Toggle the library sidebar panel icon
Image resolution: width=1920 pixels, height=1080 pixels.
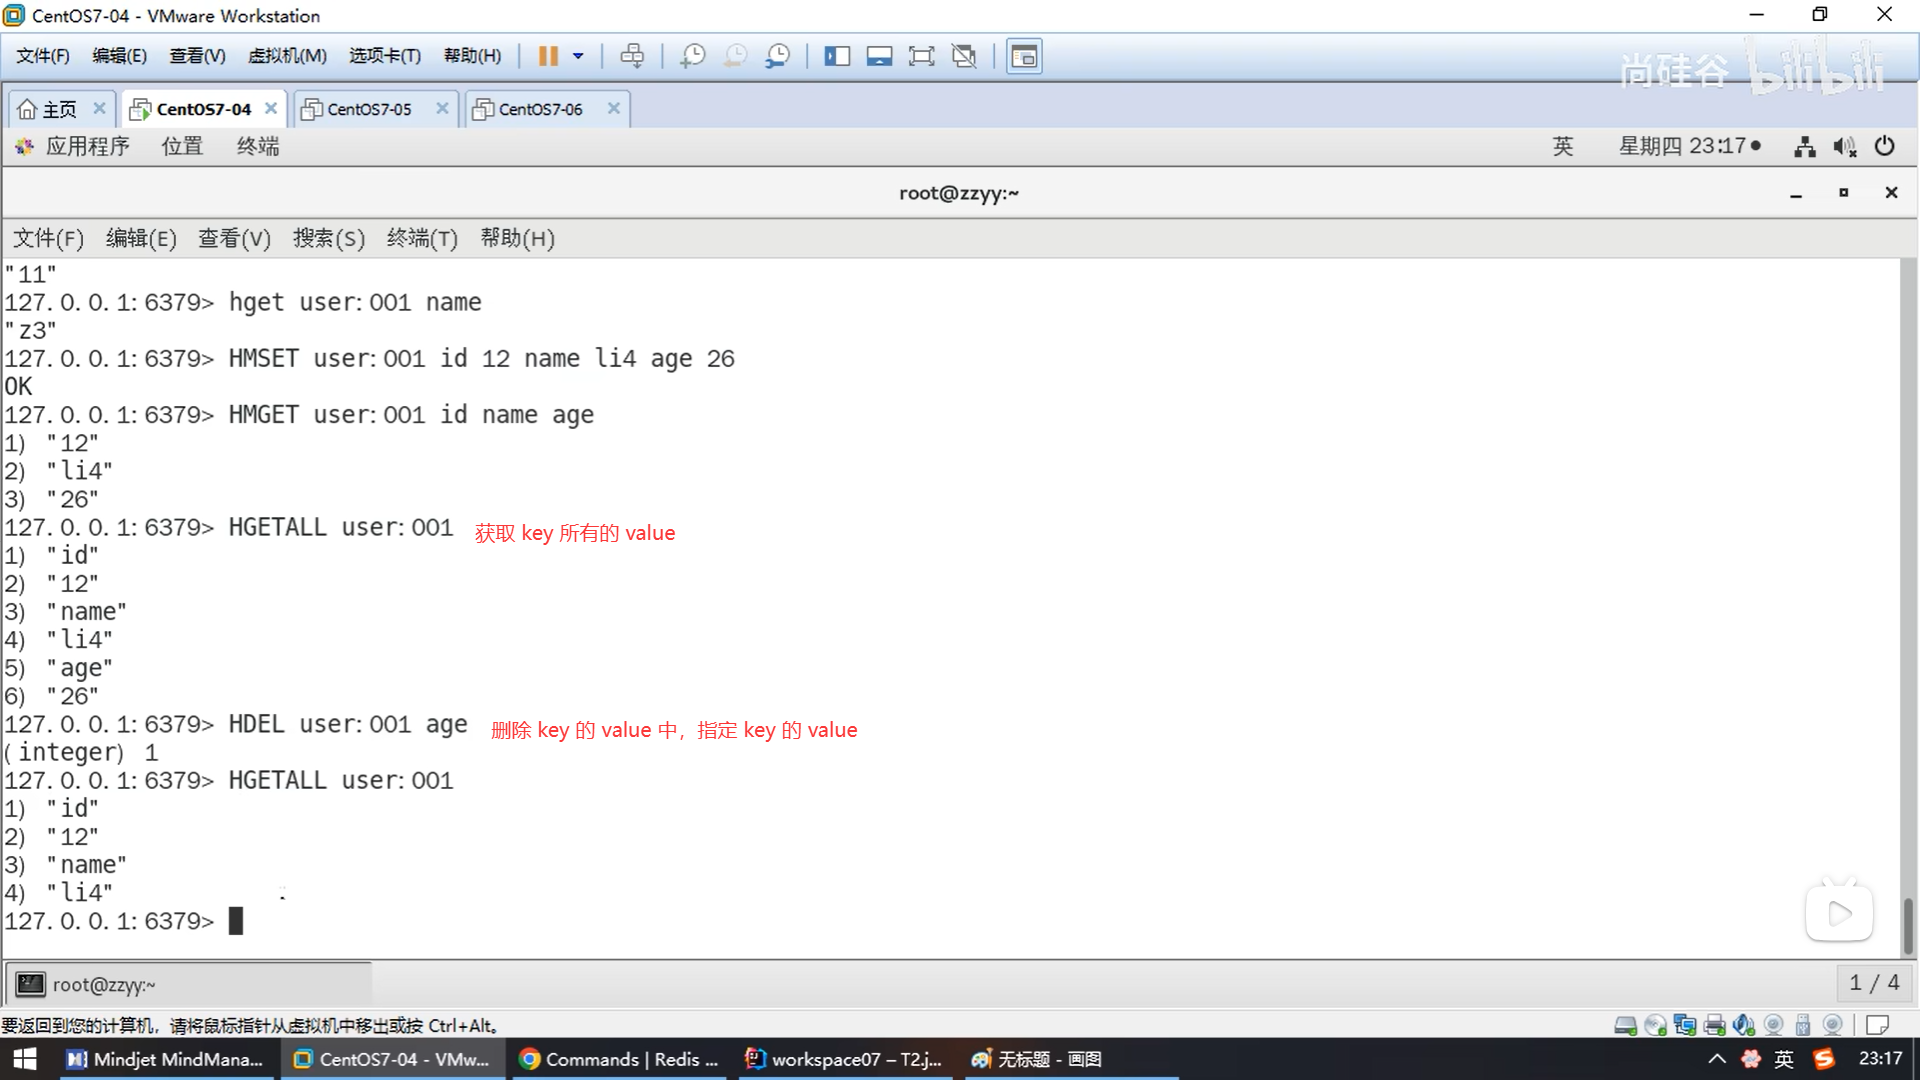pos(836,56)
